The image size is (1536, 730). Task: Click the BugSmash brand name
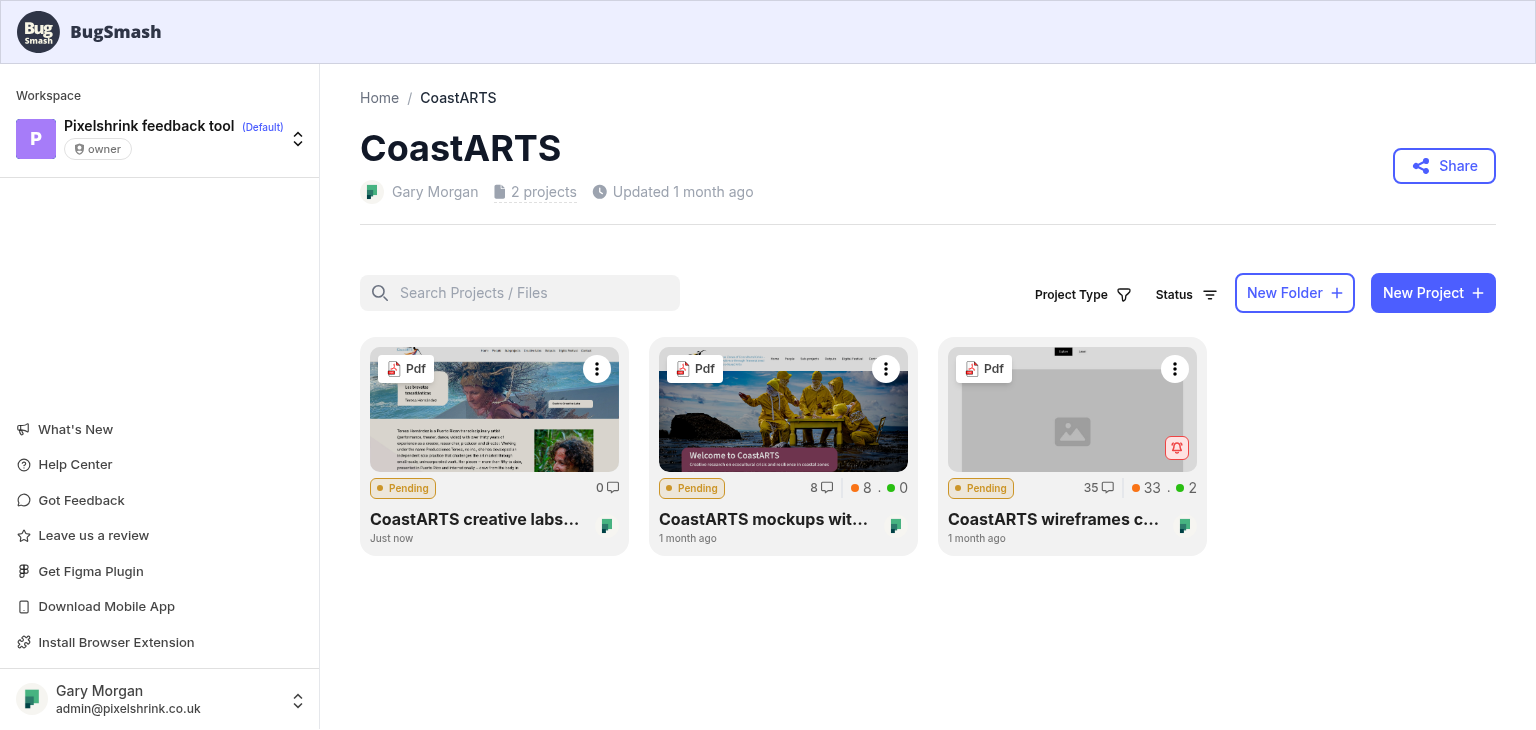click(116, 32)
